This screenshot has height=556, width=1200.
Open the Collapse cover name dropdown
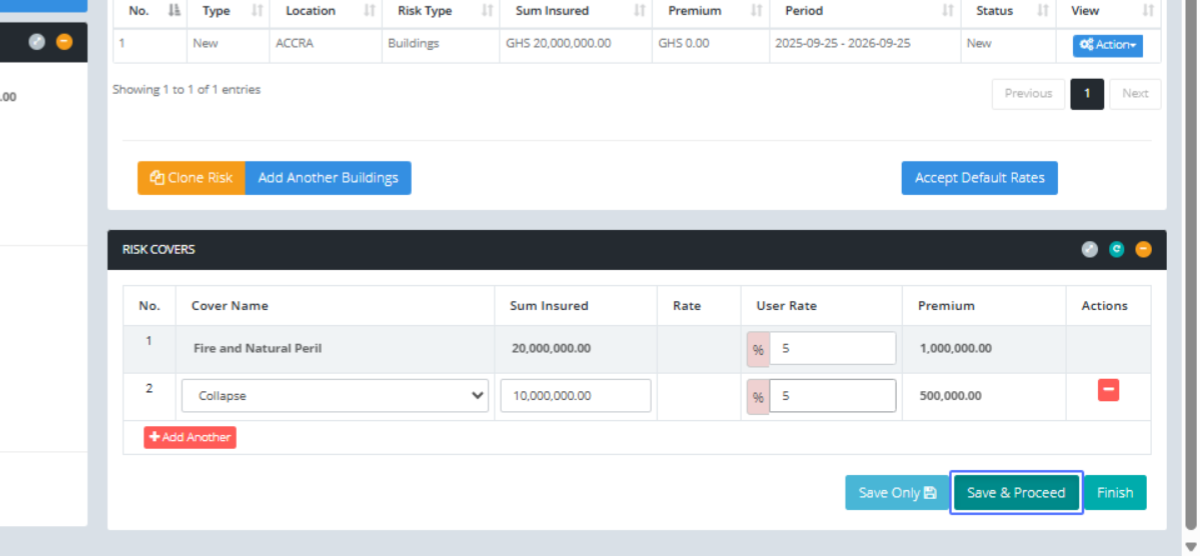[334, 396]
